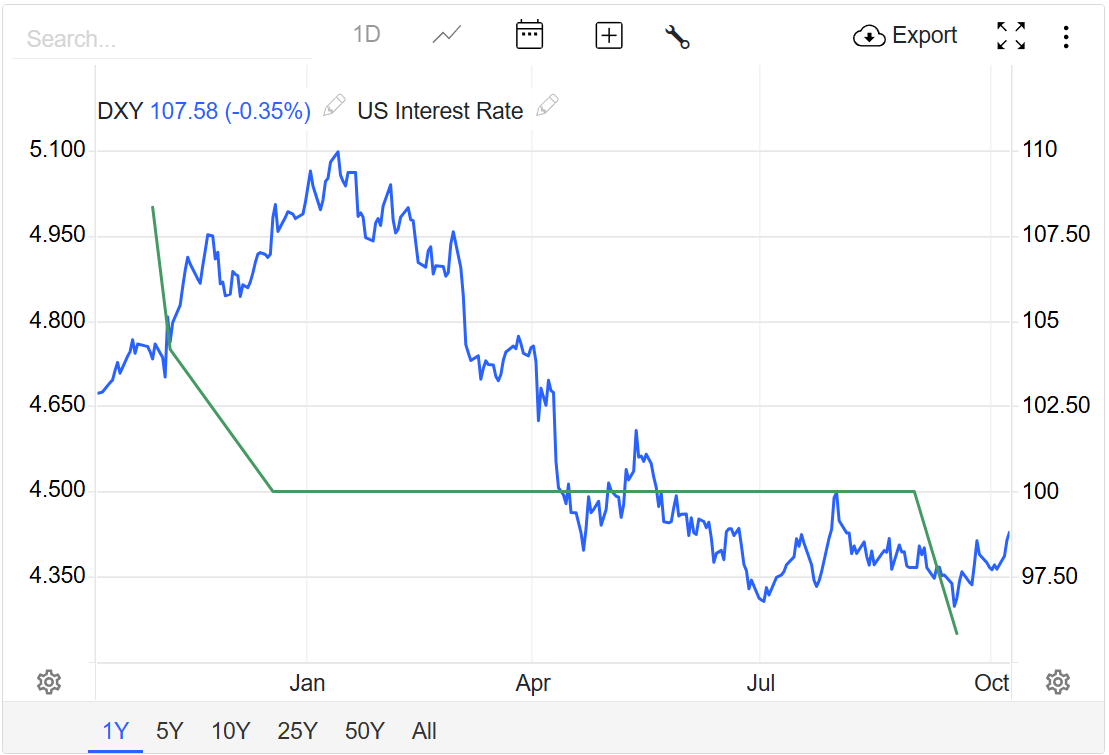Show the 50Y time range
Viewport: 1109px width, 755px height.
point(364,731)
